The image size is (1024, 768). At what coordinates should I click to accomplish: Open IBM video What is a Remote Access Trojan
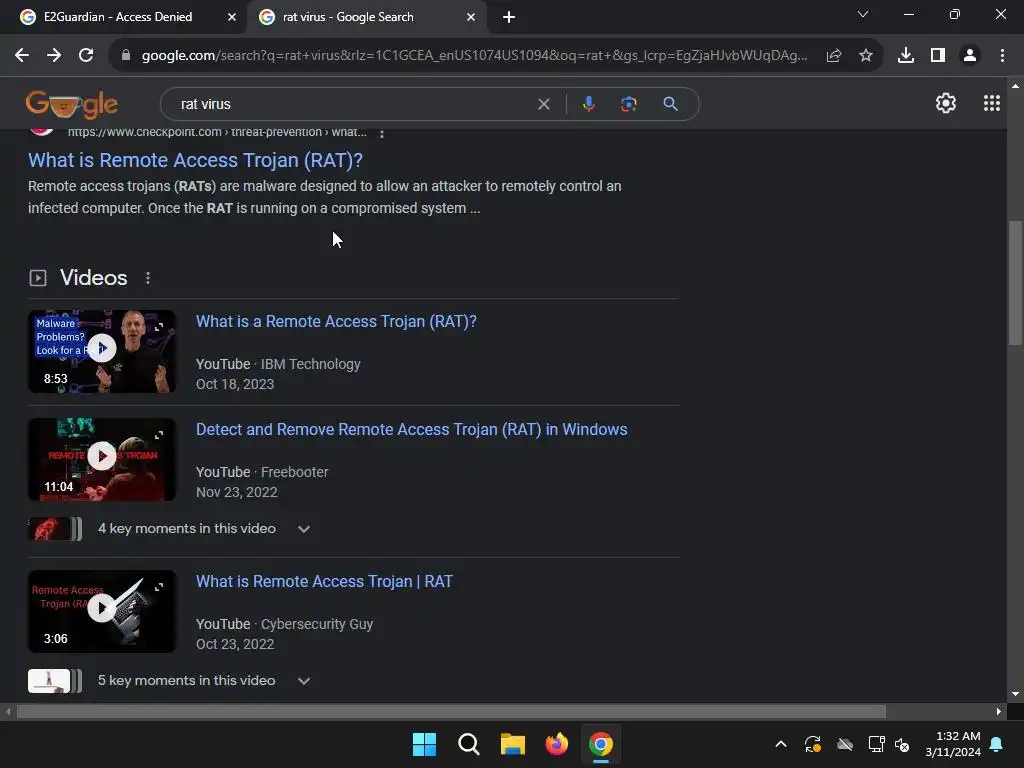[336, 321]
